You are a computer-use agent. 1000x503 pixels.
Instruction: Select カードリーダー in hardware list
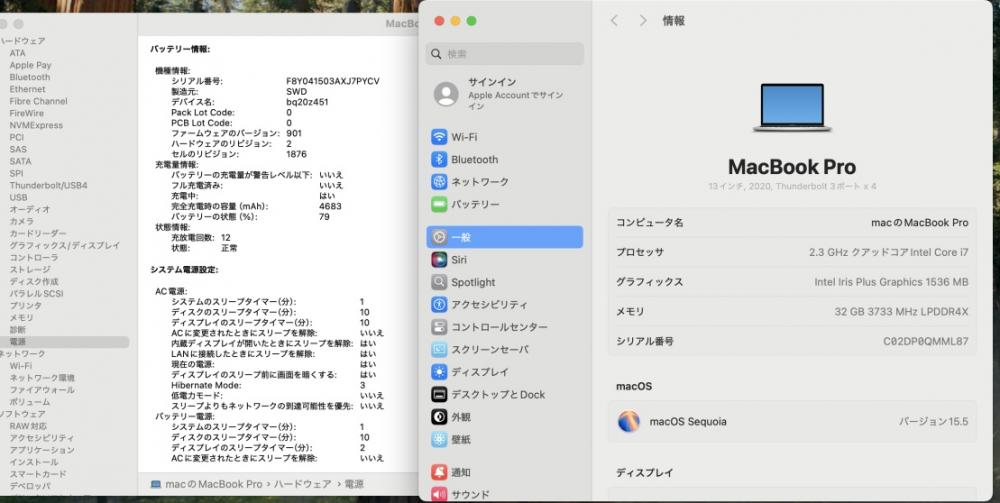click(38, 233)
